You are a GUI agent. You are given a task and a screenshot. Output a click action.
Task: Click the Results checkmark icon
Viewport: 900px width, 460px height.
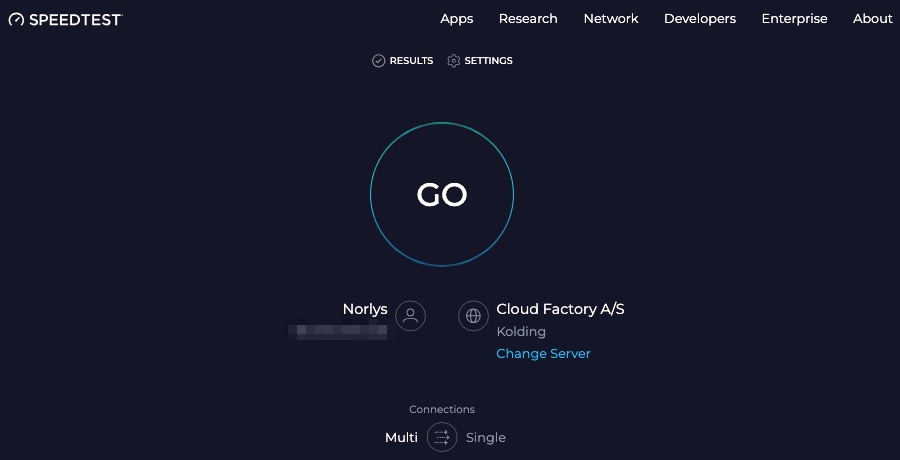[x=378, y=61]
